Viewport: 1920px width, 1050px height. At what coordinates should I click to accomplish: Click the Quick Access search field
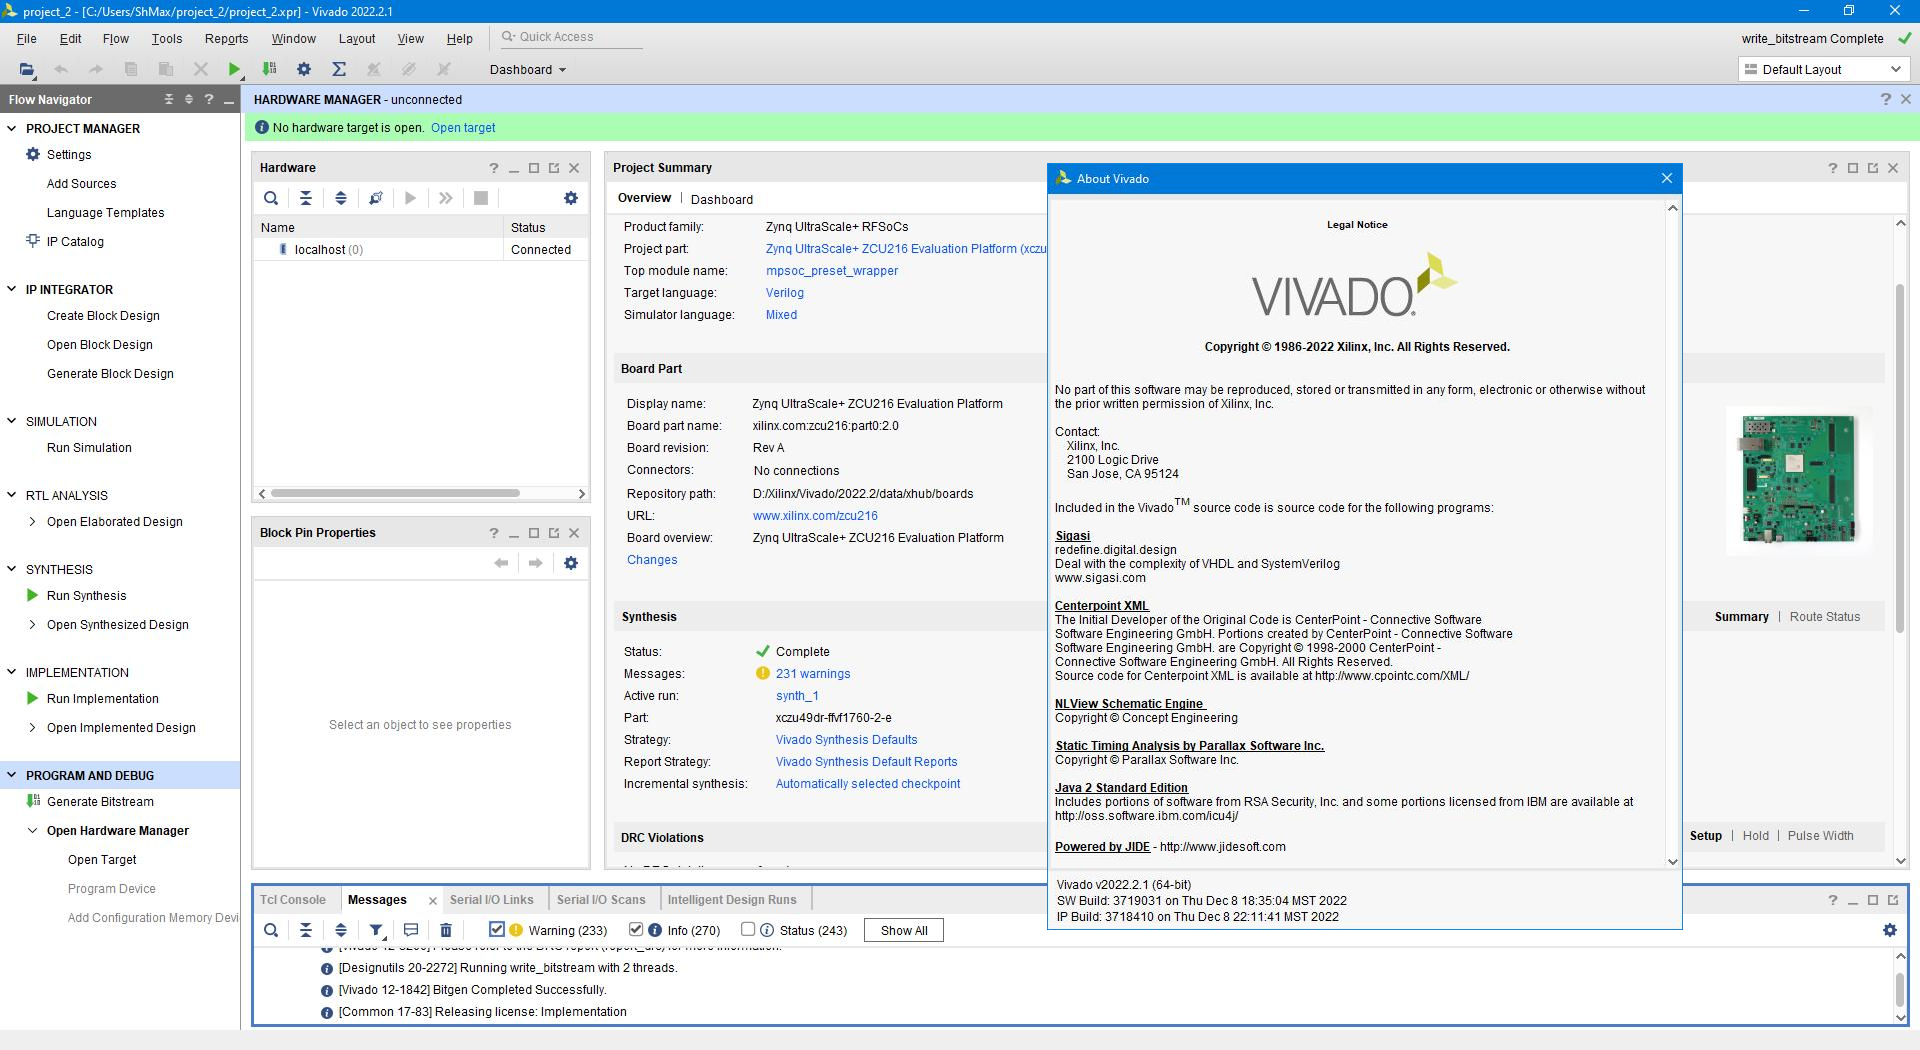(x=570, y=37)
